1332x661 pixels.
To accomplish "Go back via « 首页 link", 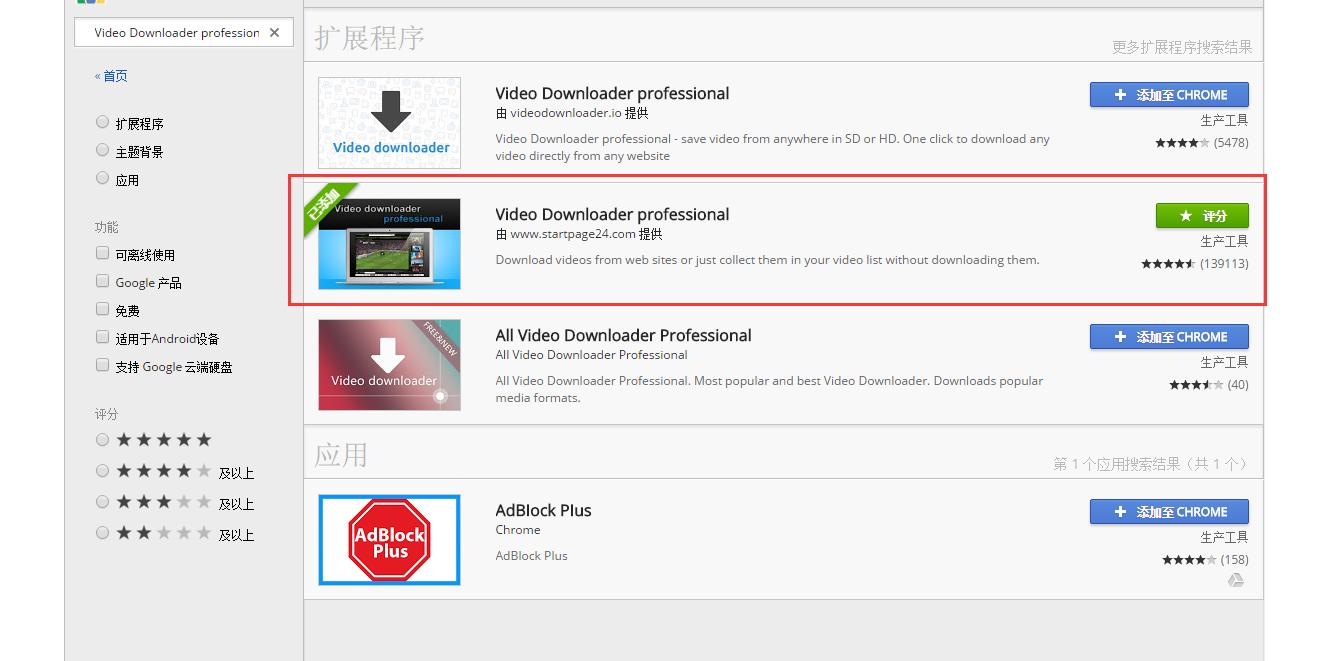I will (x=111, y=76).
